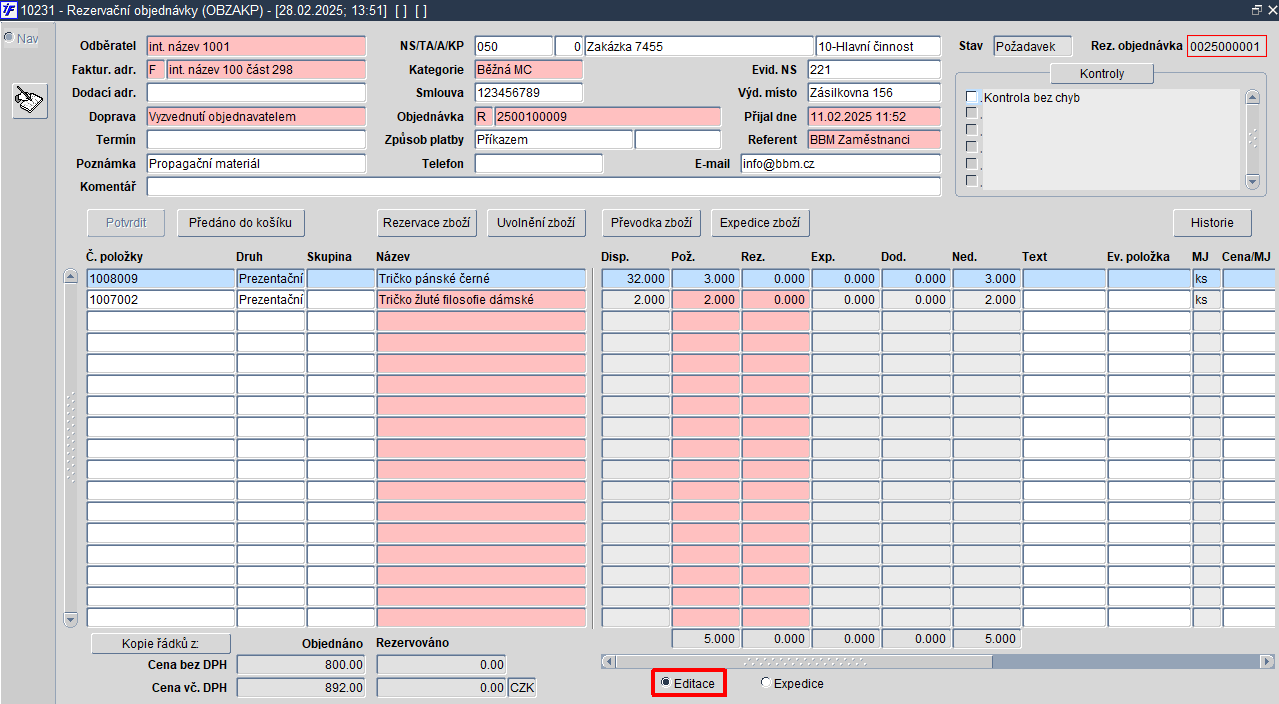Image resolution: width=1279 pixels, height=704 pixels.
Task: Click the Kontroly list scroll up arrow
Action: pyautogui.click(x=1251, y=97)
